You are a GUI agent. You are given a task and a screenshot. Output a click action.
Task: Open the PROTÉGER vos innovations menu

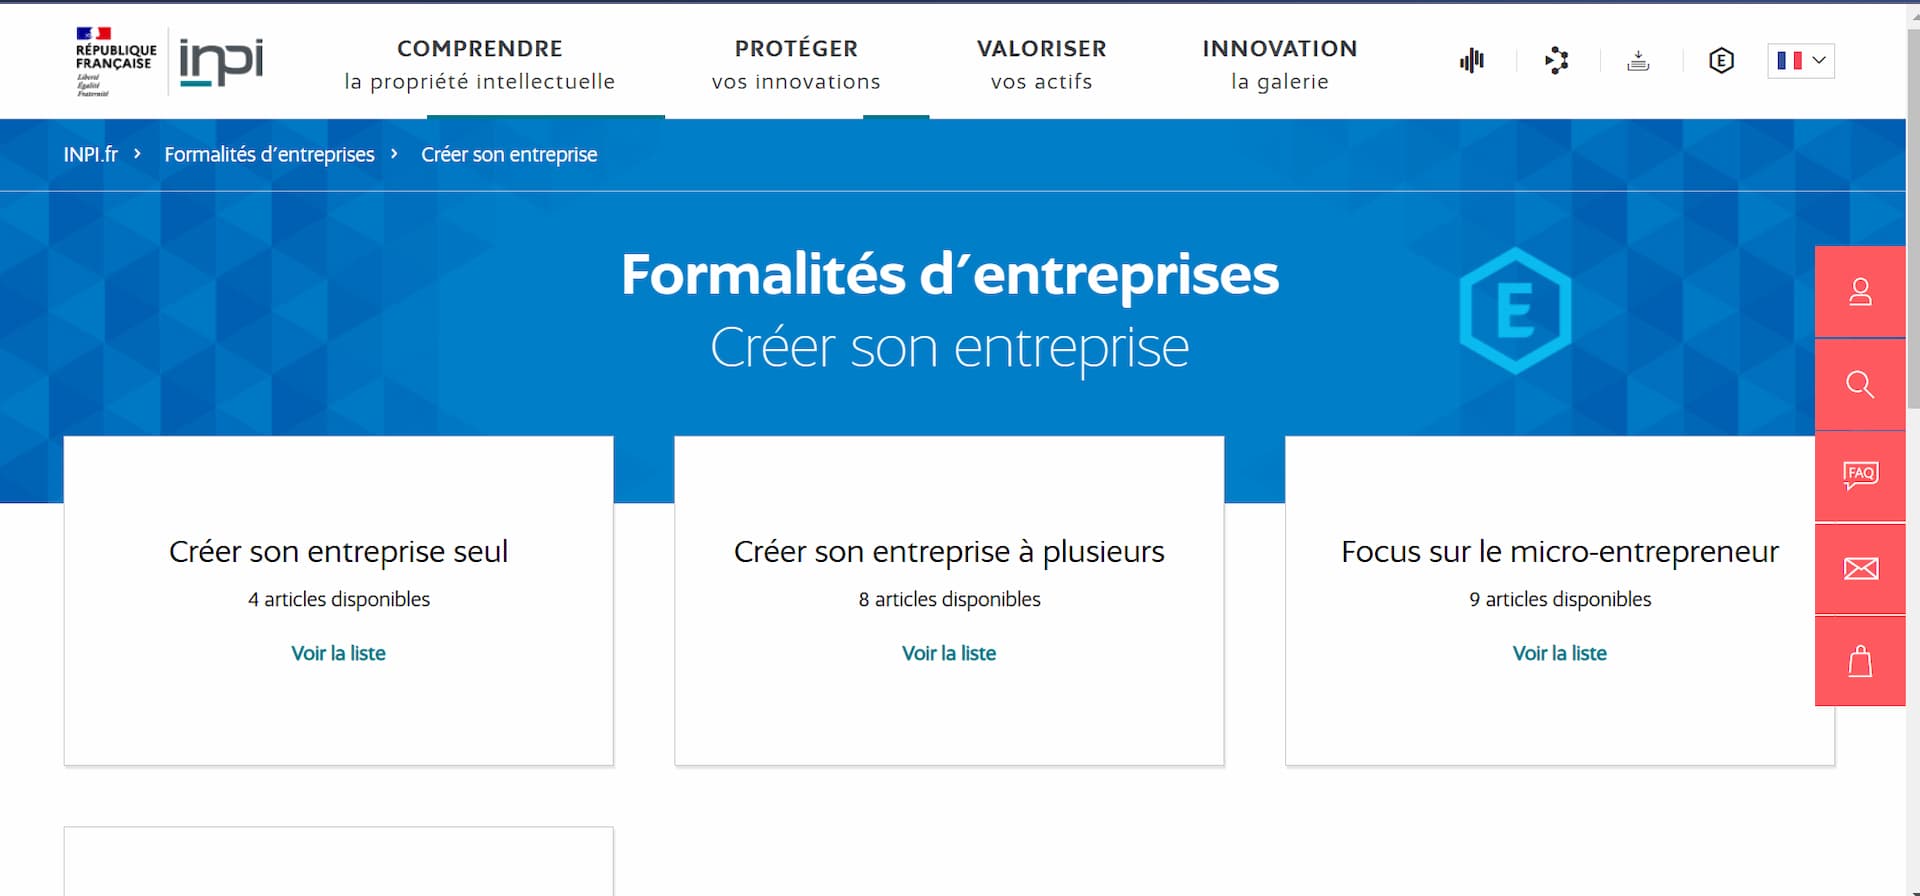(796, 65)
